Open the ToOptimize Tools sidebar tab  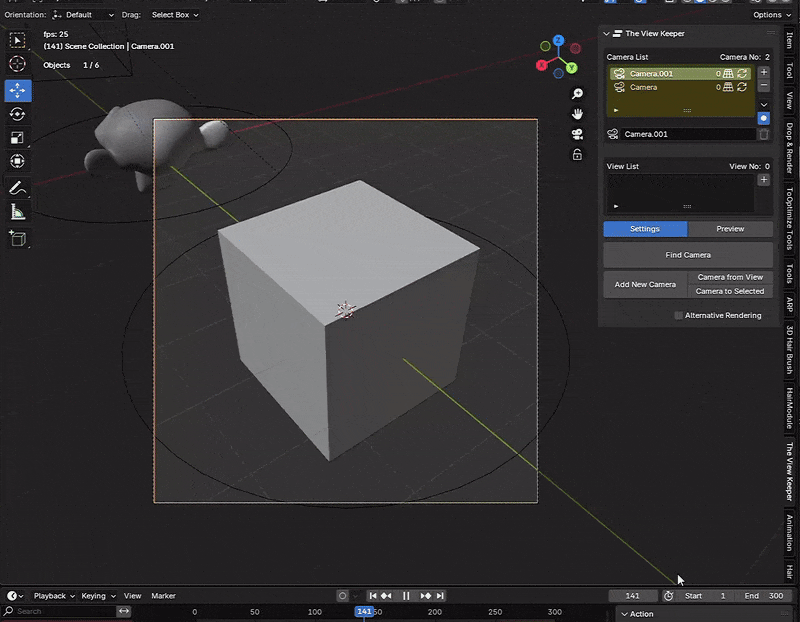pos(790,218)
